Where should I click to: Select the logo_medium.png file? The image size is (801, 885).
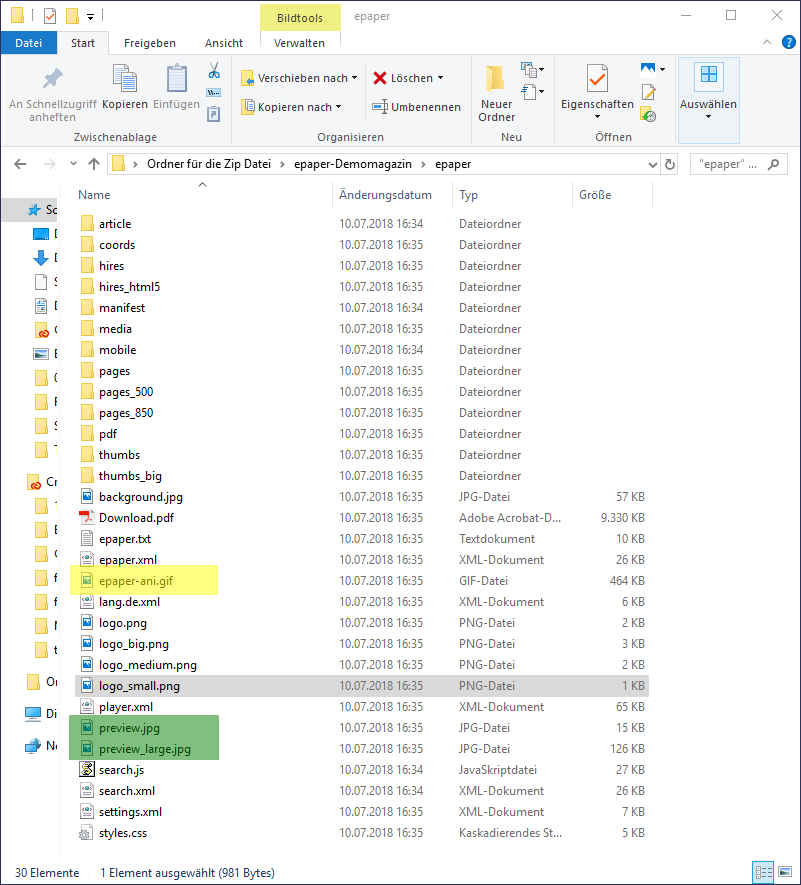148,665
